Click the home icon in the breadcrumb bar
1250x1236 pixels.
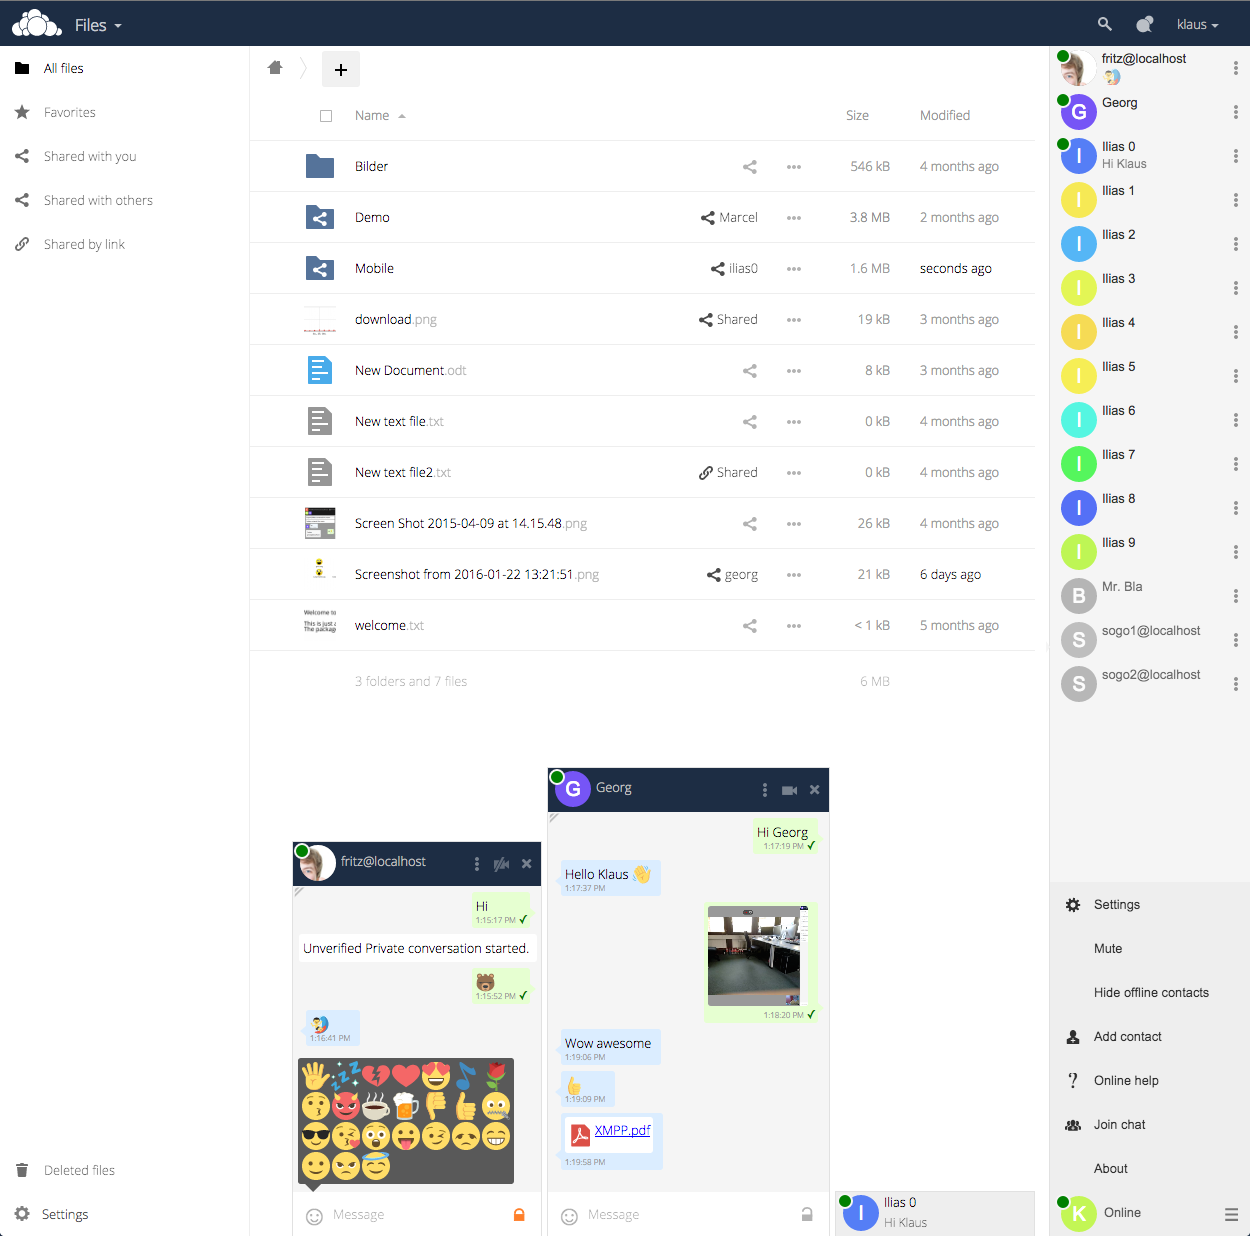[x=275, y=67]
